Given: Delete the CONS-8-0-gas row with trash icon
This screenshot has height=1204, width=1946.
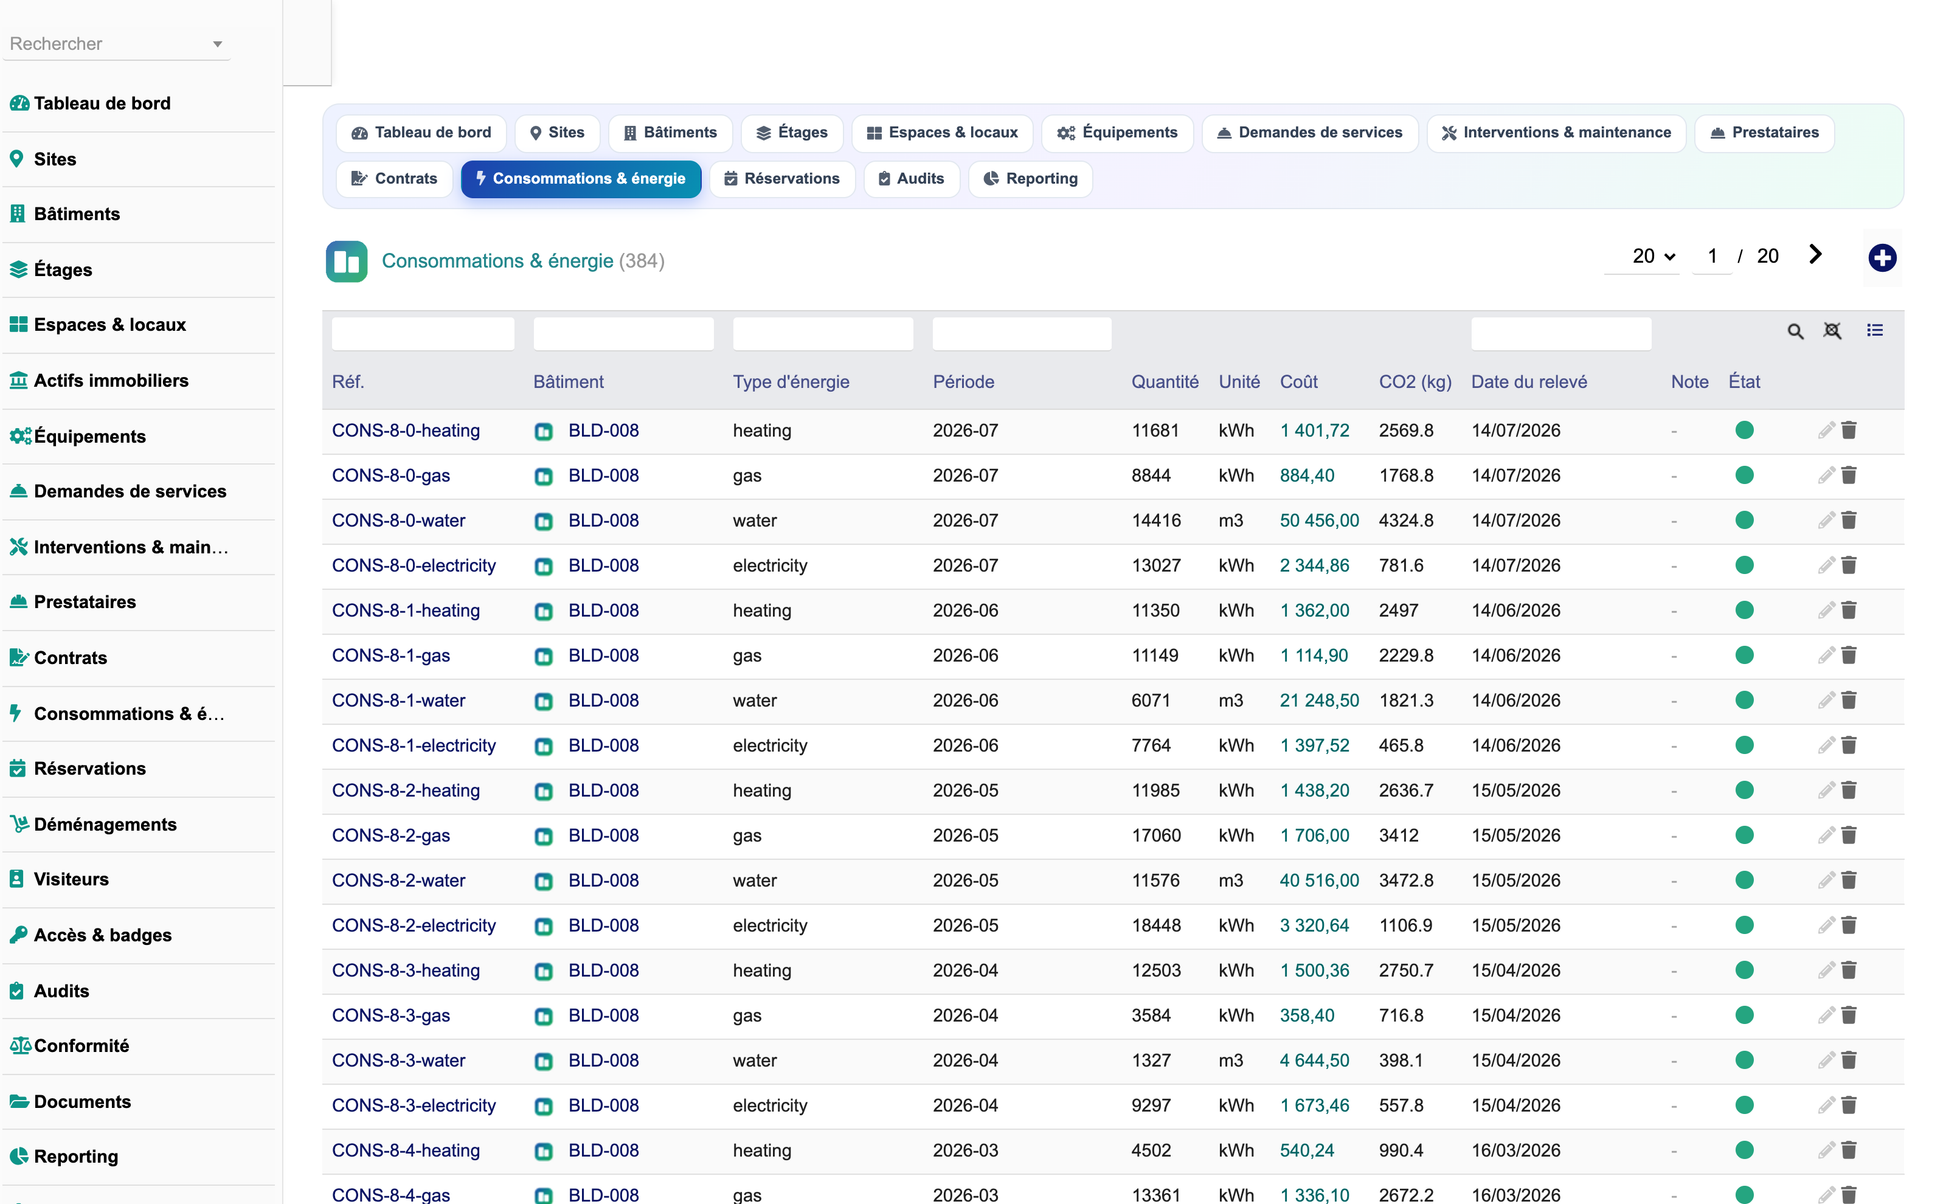Looking at the screenshot, I should point(1849,475).
